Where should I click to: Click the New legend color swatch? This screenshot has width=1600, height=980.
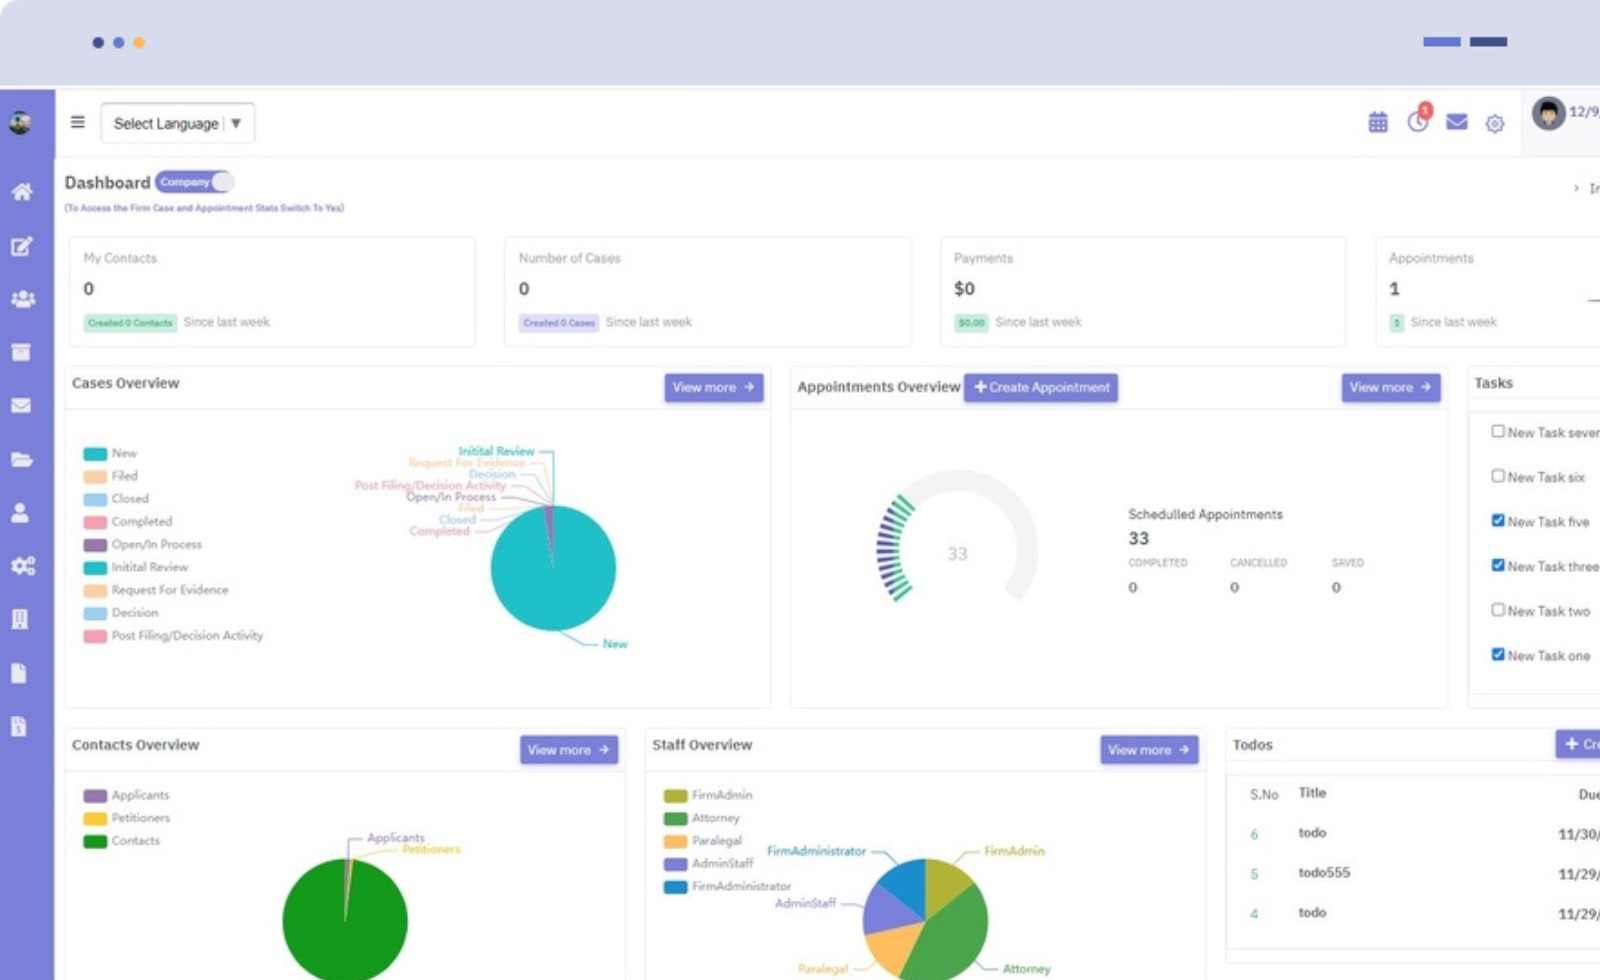pos(95,454)
